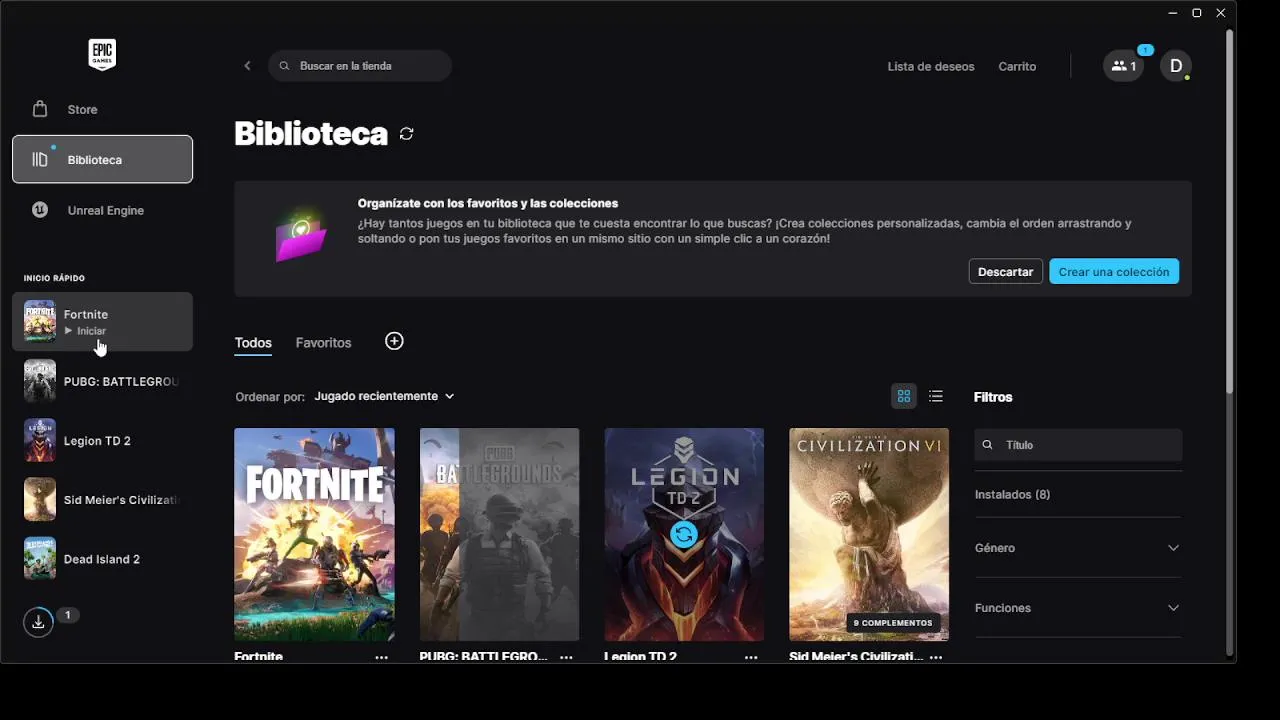Switch to the Todos tab
Screen dimensions: 1280x720
[253, 342]
